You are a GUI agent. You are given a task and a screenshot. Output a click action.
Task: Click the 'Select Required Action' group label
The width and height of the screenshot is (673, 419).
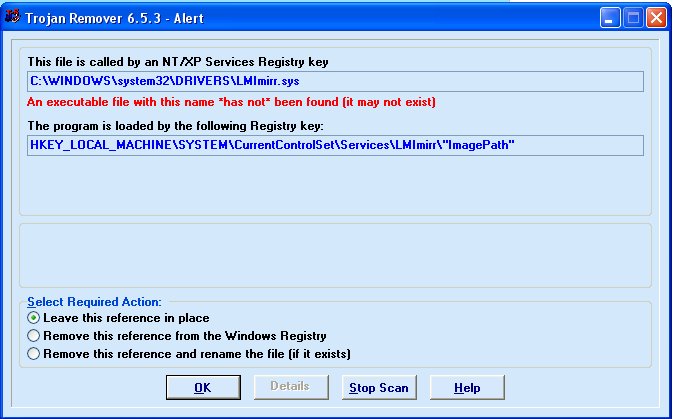coord(94,302)
